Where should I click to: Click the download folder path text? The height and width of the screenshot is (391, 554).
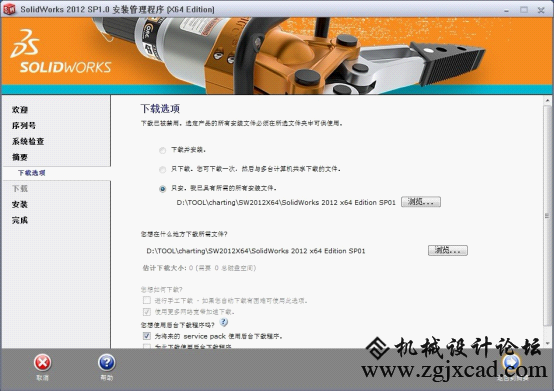tap(256, 251)
